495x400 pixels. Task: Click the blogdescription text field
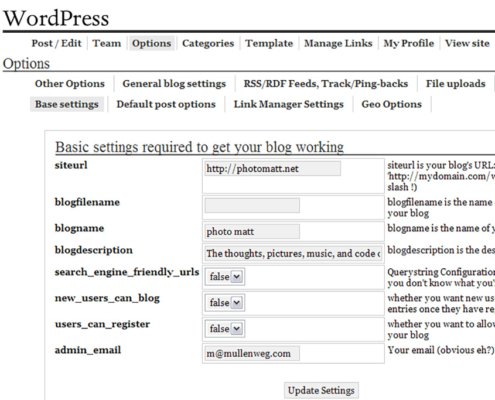[293, 254]
